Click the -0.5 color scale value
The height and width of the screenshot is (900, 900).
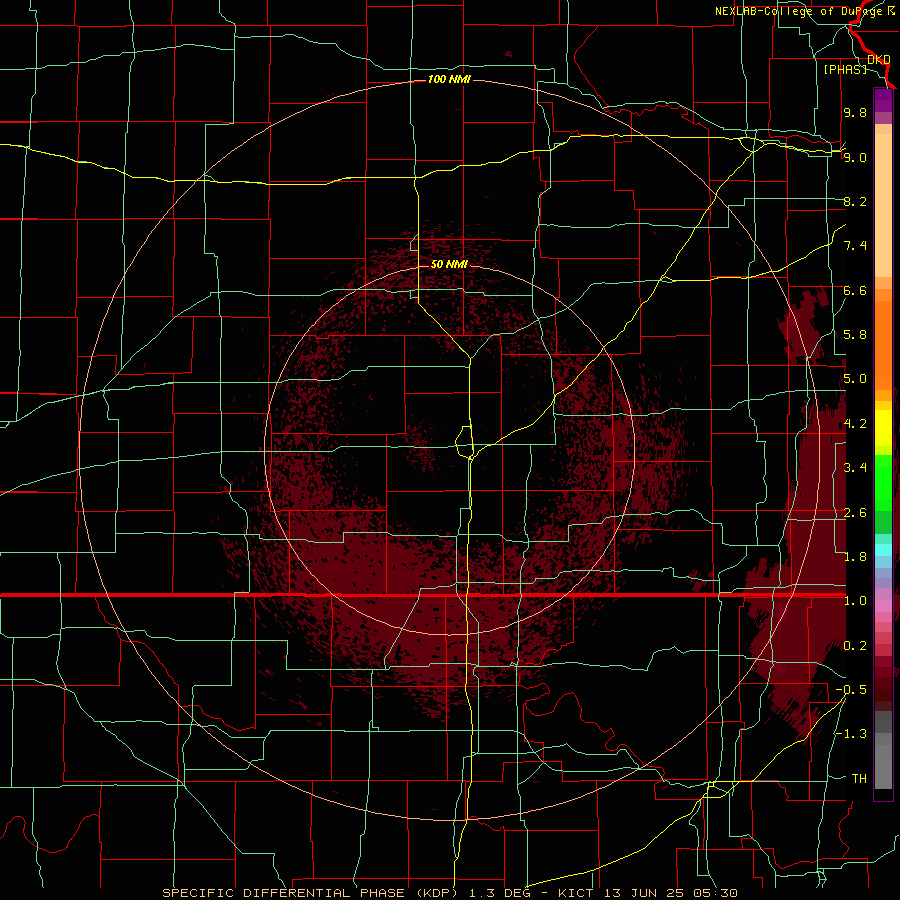click(851, 690)
